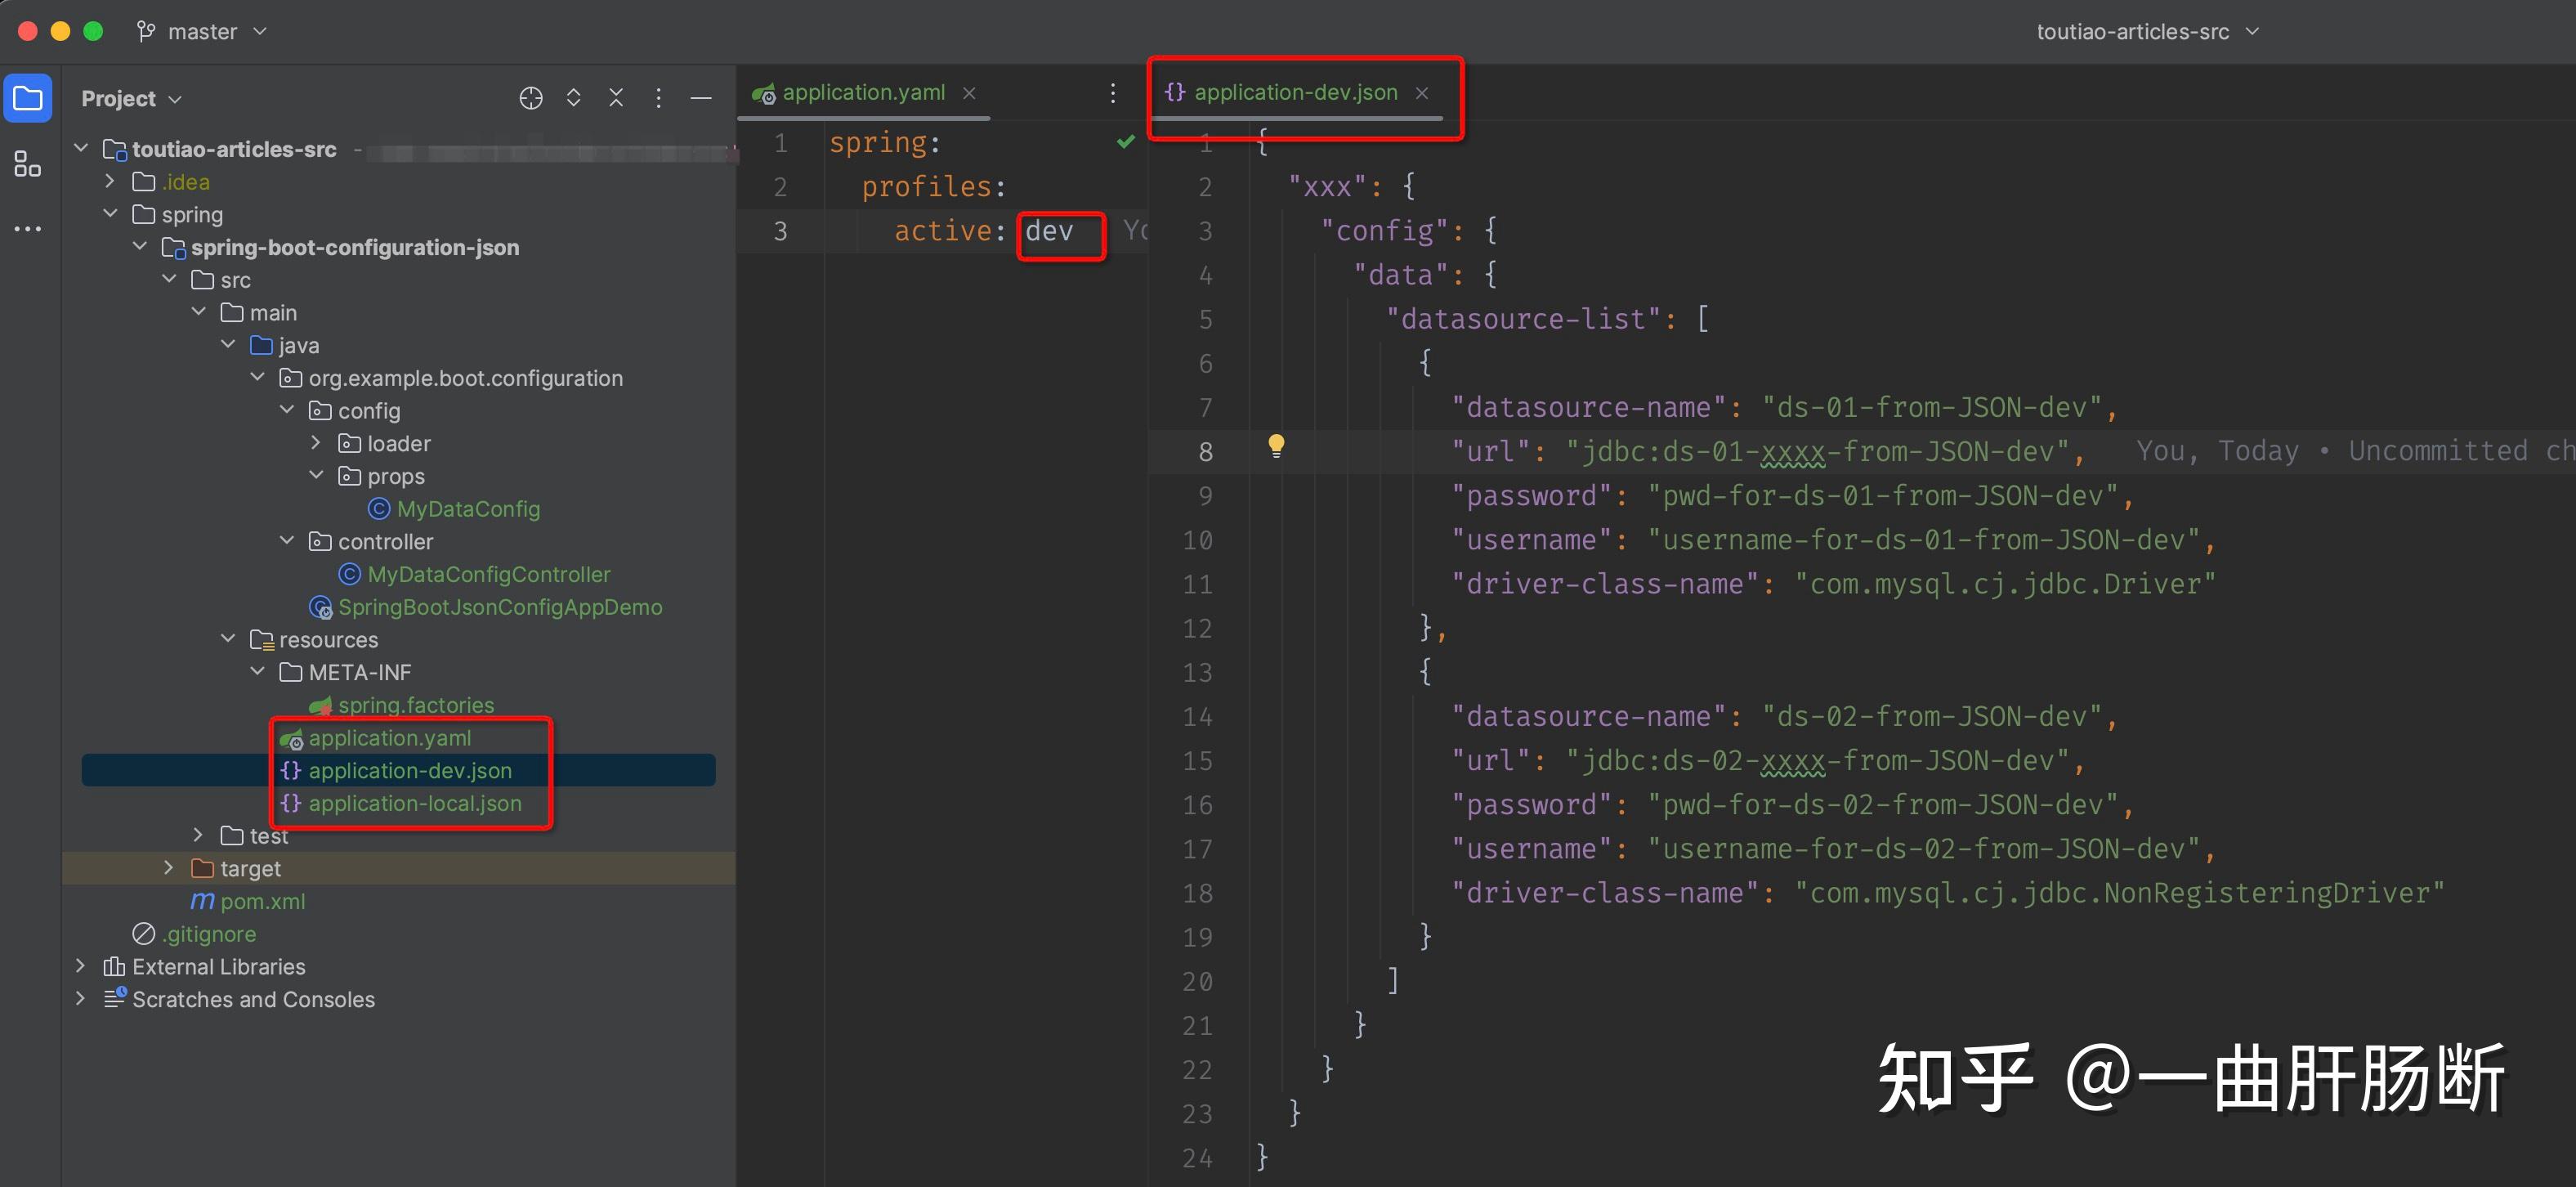2576x1187 pixels.
Task: Select application-local.json in the project tree
Action: (x=415, y=803)
